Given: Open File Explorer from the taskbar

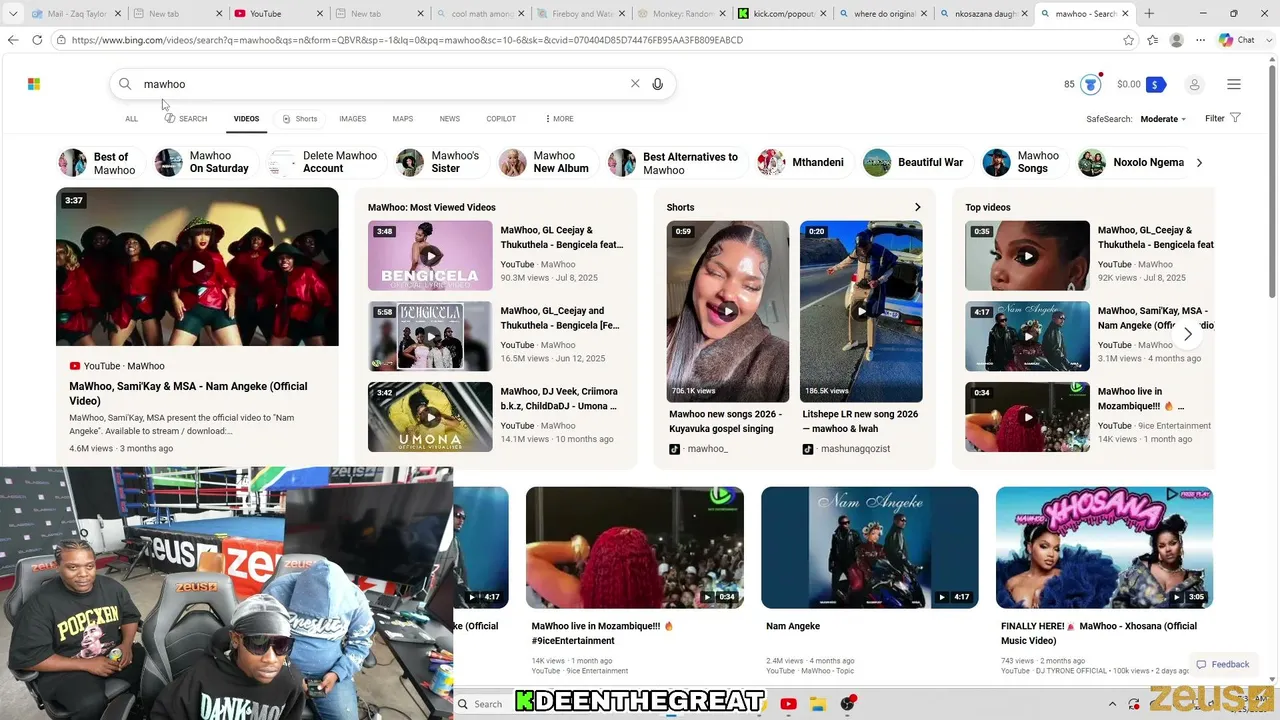Looking at the screenshot, I should pos(818,704).
